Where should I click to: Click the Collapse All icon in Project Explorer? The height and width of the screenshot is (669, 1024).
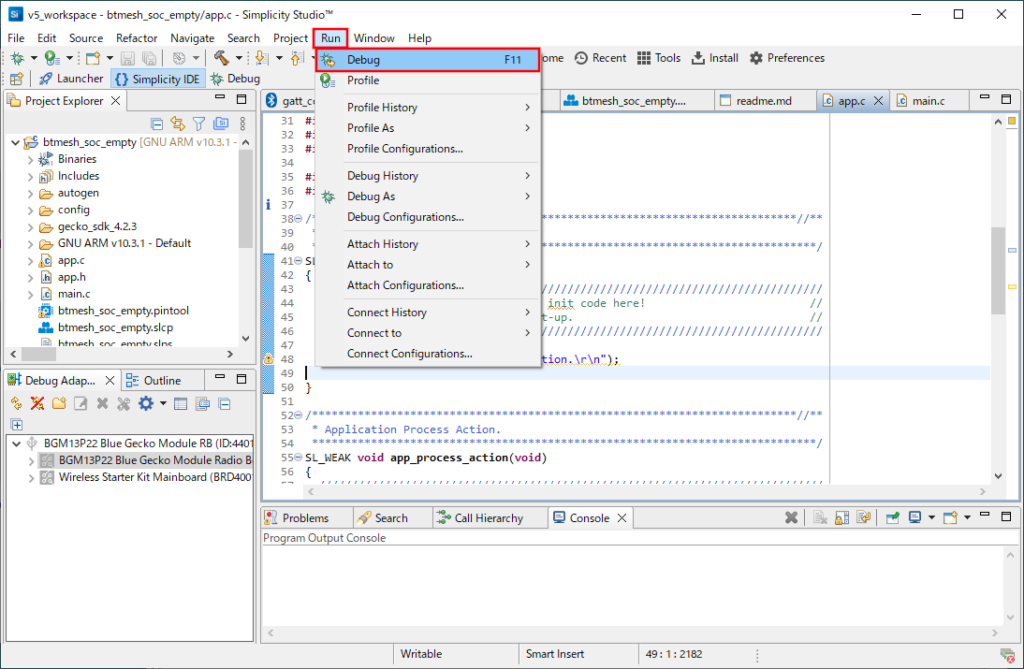[x=157, y=124]
